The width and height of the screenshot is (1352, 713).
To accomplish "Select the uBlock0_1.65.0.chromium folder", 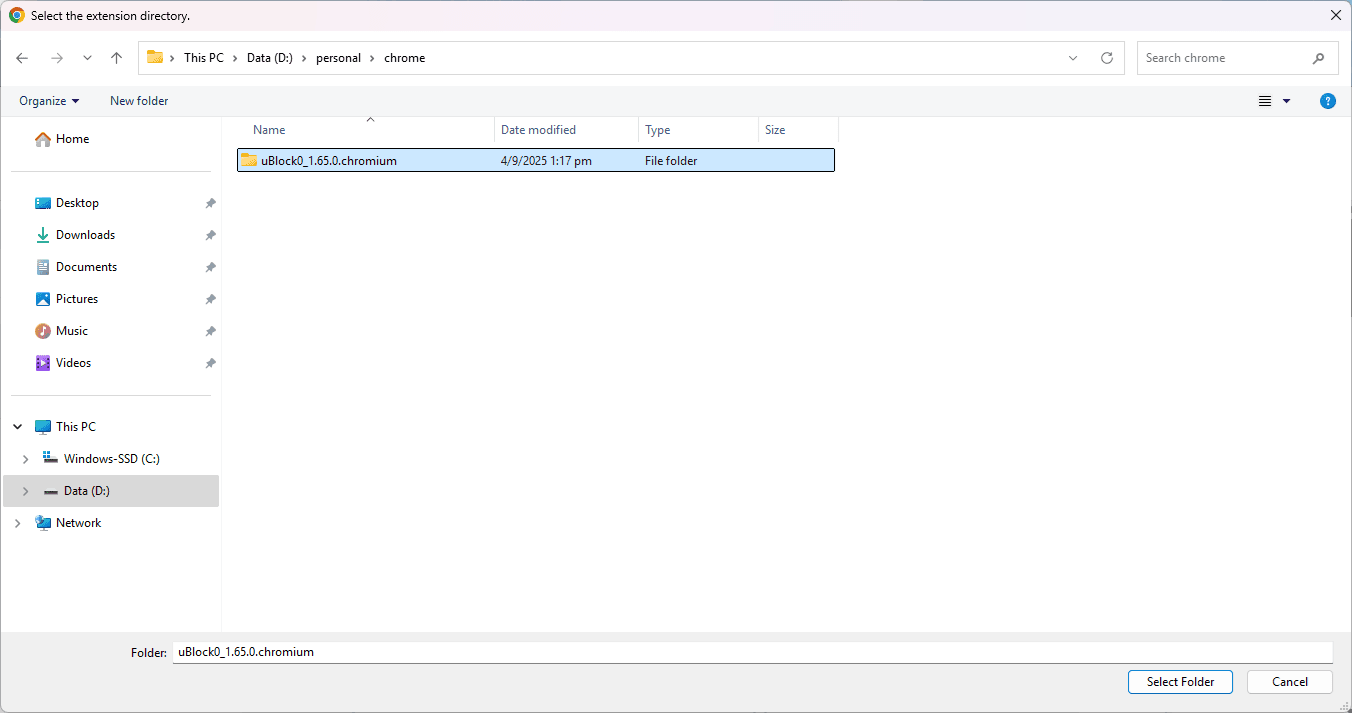I will [536, 160].
